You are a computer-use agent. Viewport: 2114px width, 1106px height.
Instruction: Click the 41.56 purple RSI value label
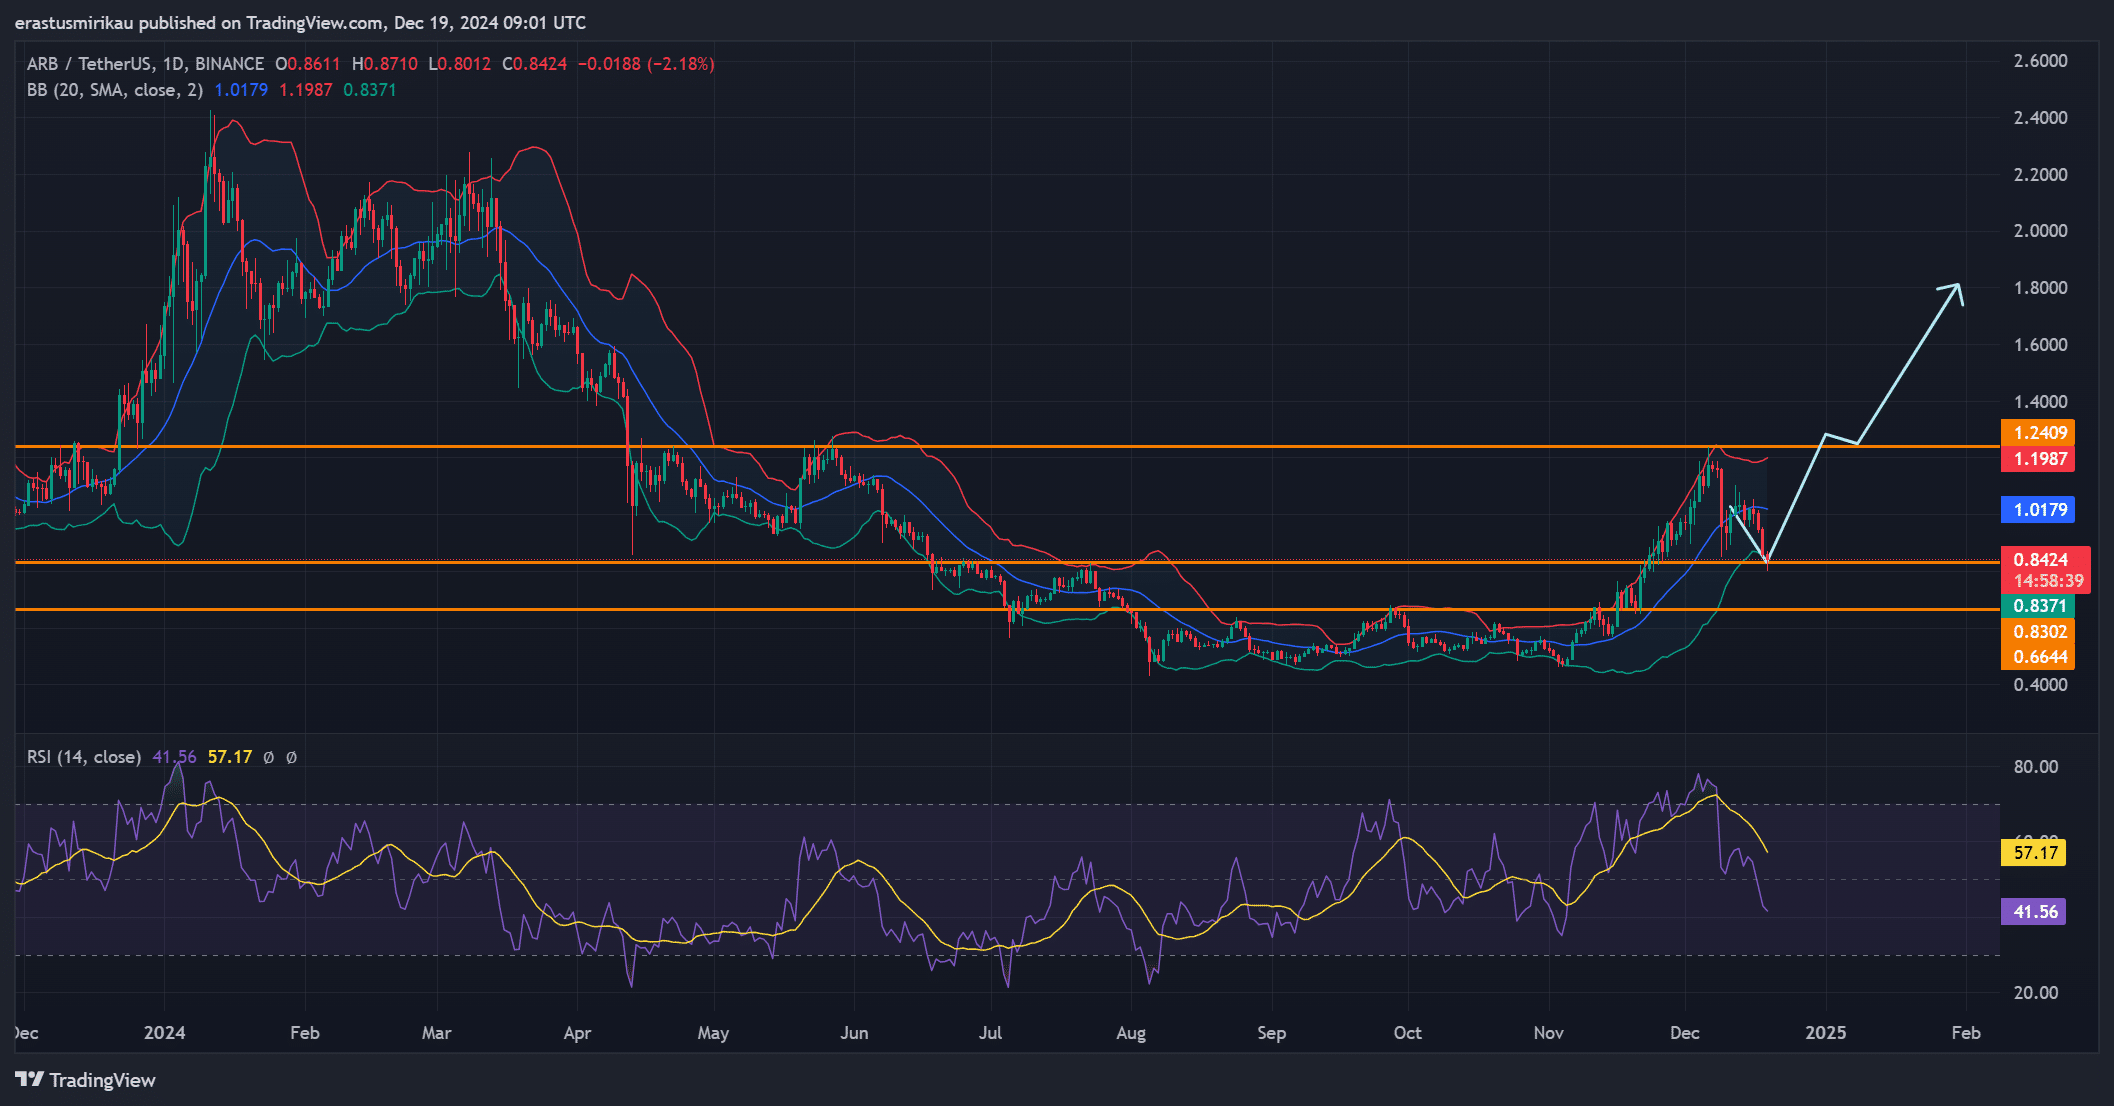pyautogui.click(x=2034, y=912)
